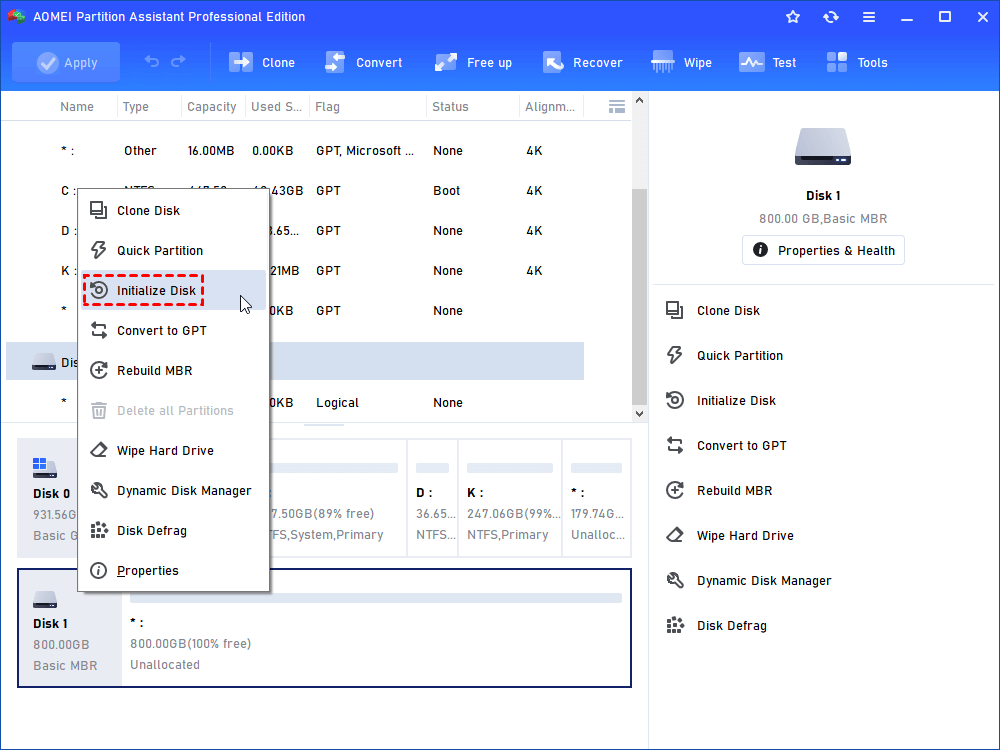
Task: Click the Properties & Health button
Action: coord(823,250)
